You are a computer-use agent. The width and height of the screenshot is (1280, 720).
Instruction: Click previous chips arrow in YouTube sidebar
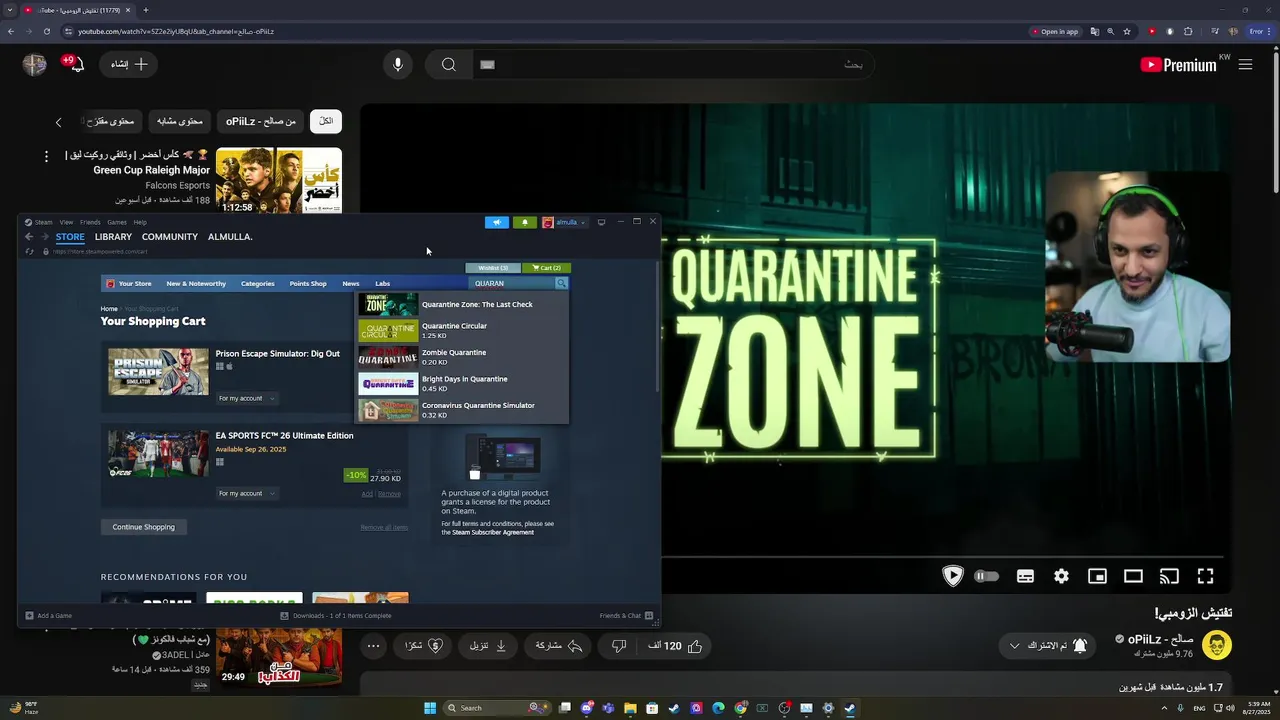(x=58, y=122)
